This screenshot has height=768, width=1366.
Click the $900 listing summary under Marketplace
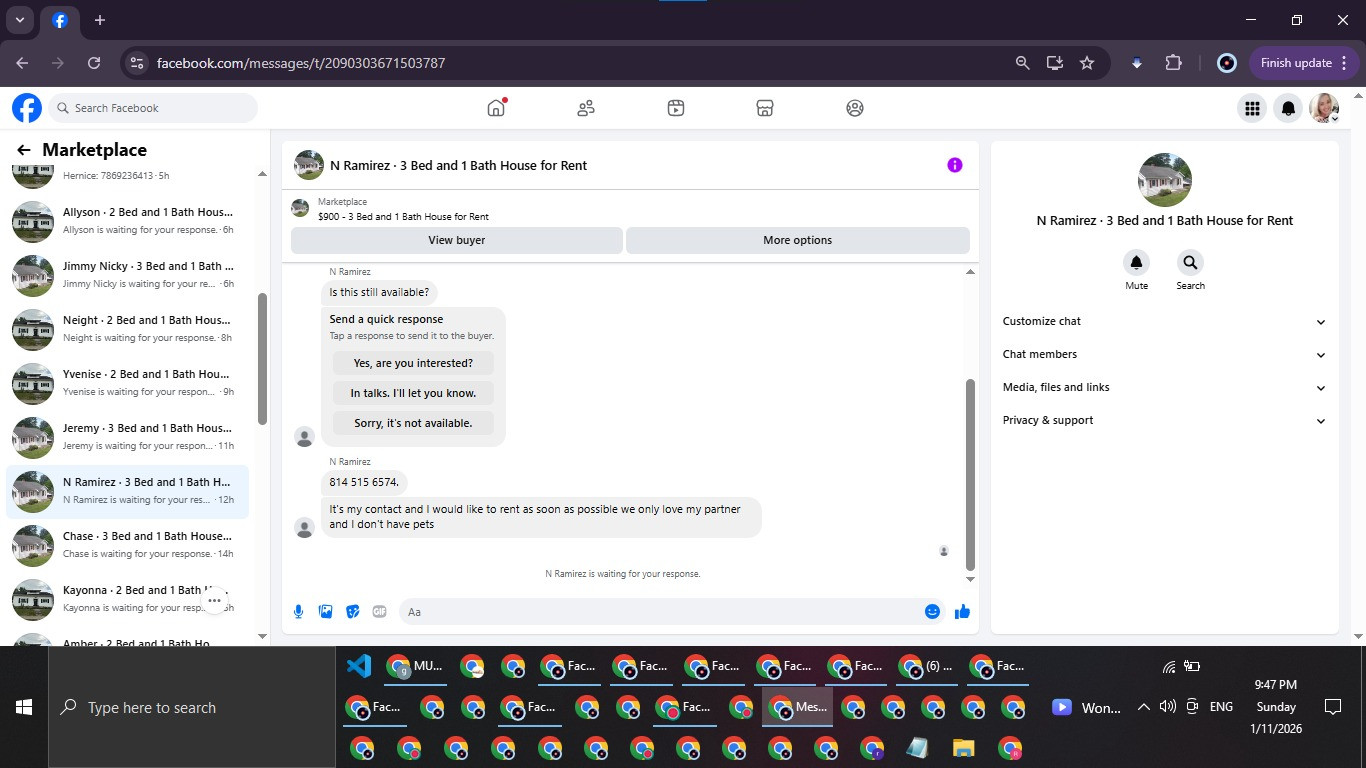click(x=403, y=217)
